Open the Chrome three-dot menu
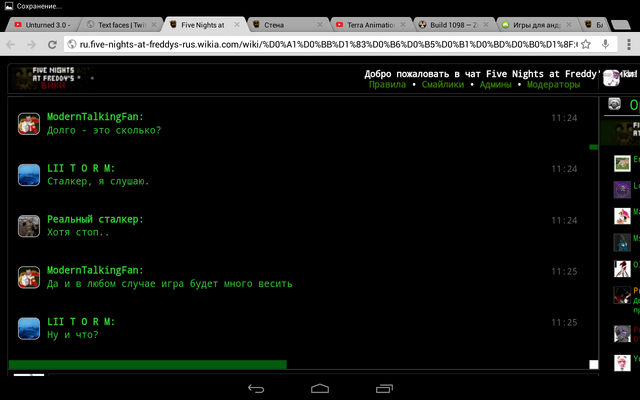 (x=628, y=44)
